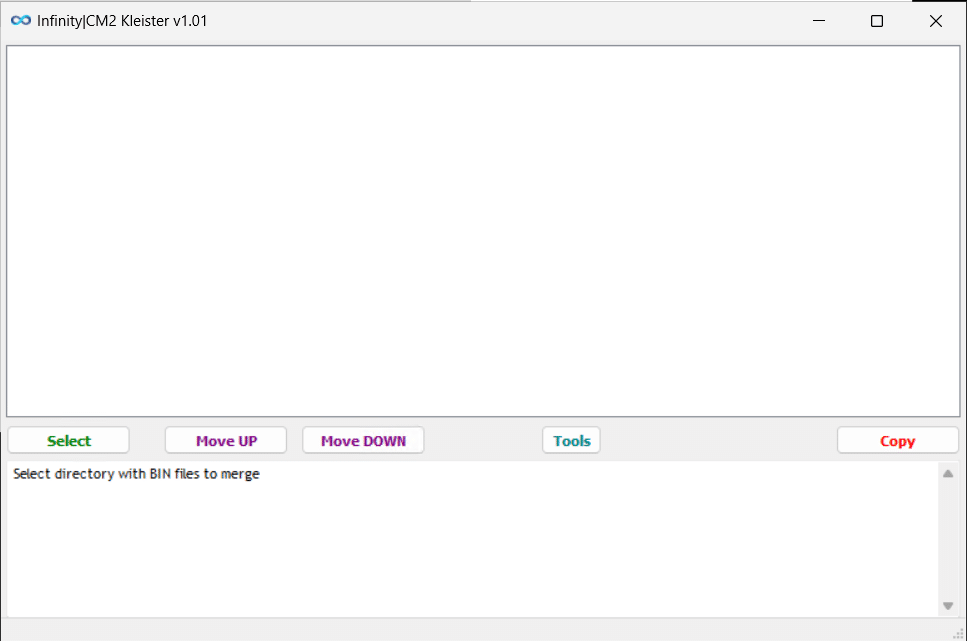Click blank space in the log output panel

[470, 550]
